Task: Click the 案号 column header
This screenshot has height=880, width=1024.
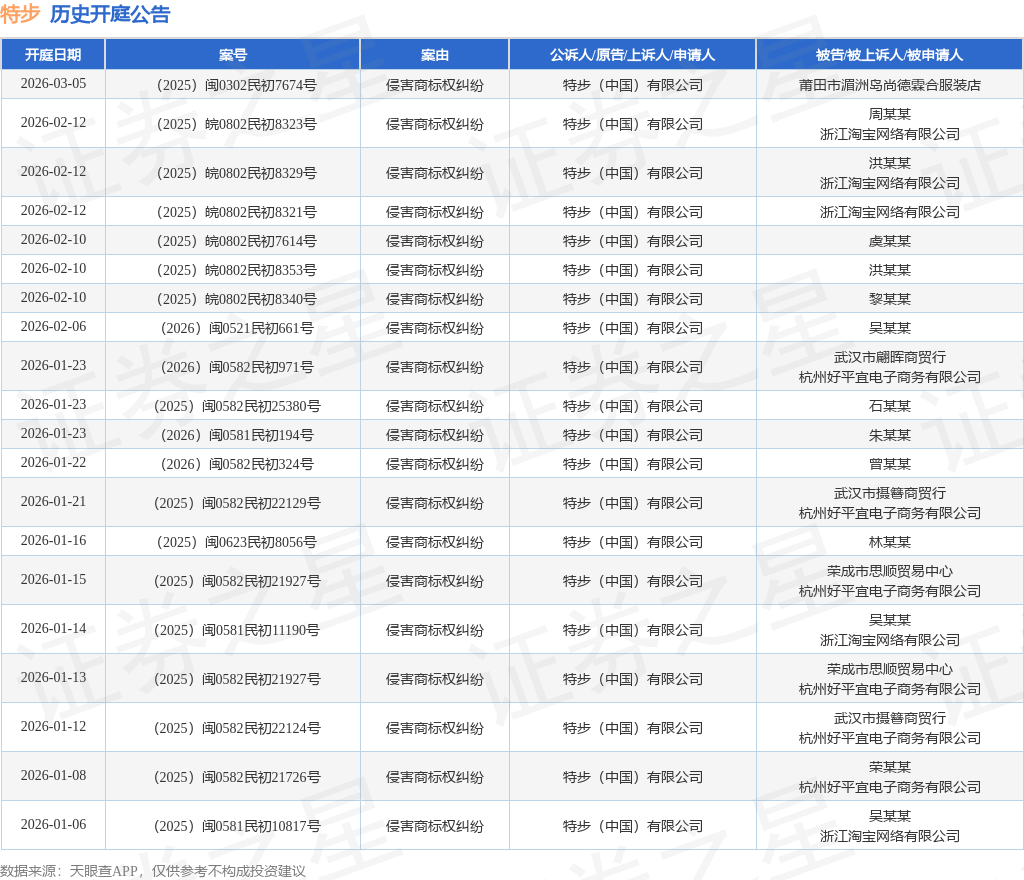Action: coord(232,55)
